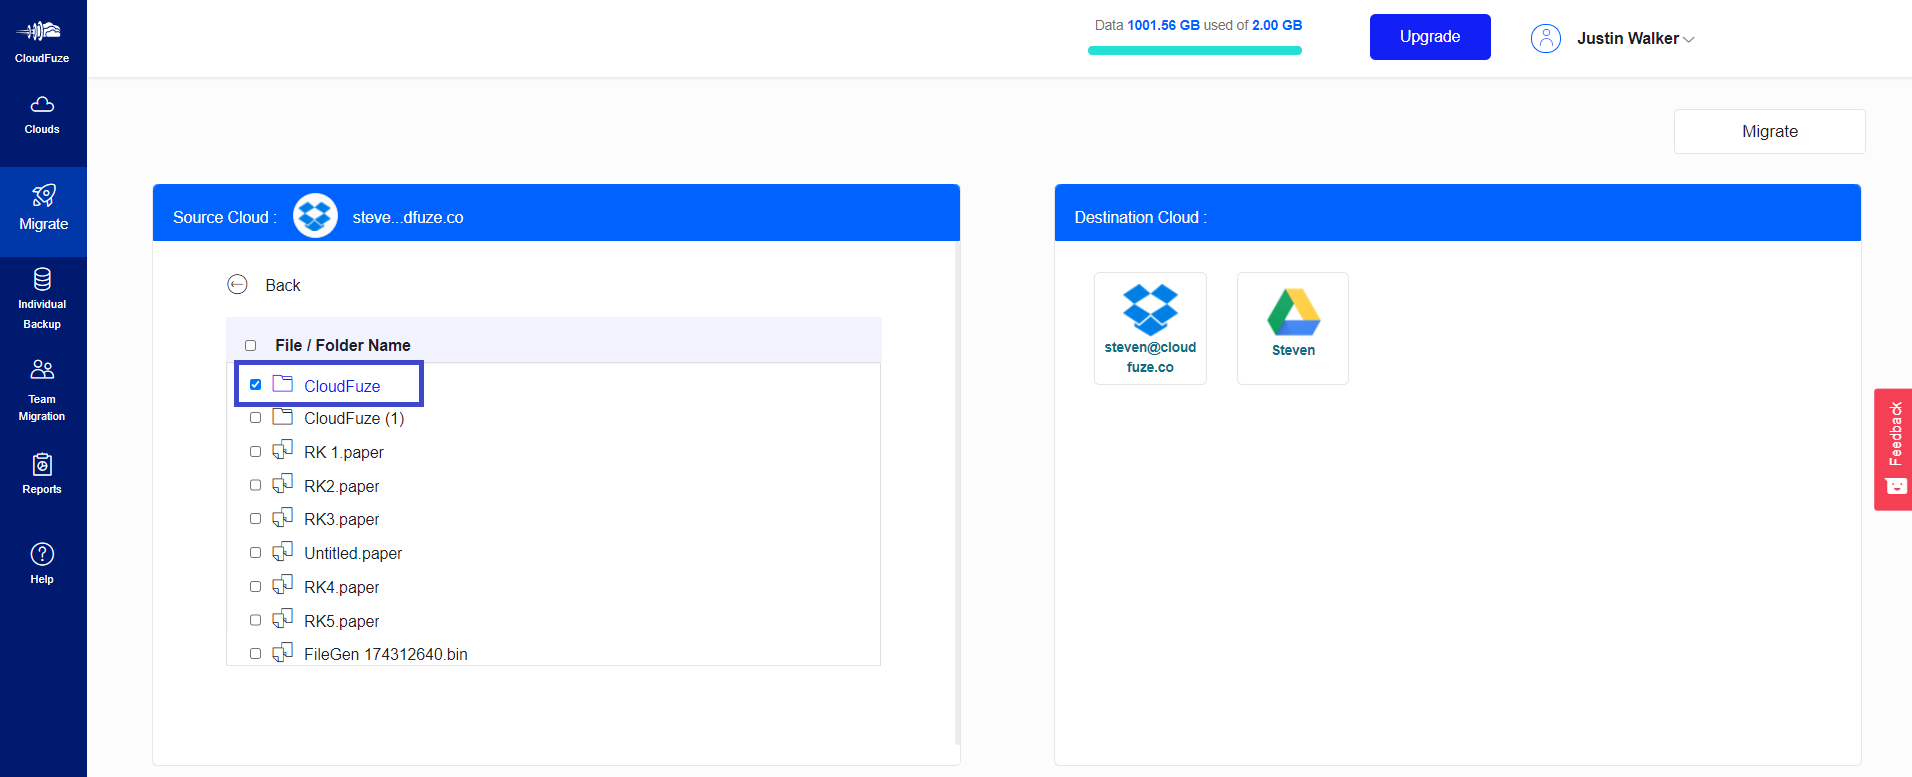Click the data usage progress bar
The image size is (1912, 777).
tap(1195, 50)
